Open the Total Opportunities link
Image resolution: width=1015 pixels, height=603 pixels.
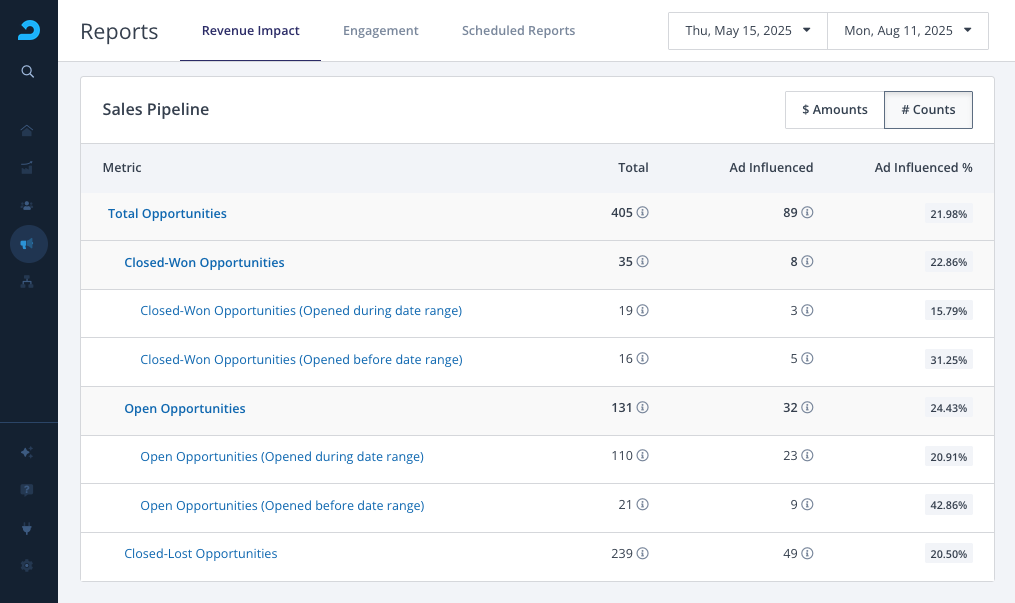pyautogui.click(x=167, y=214)
